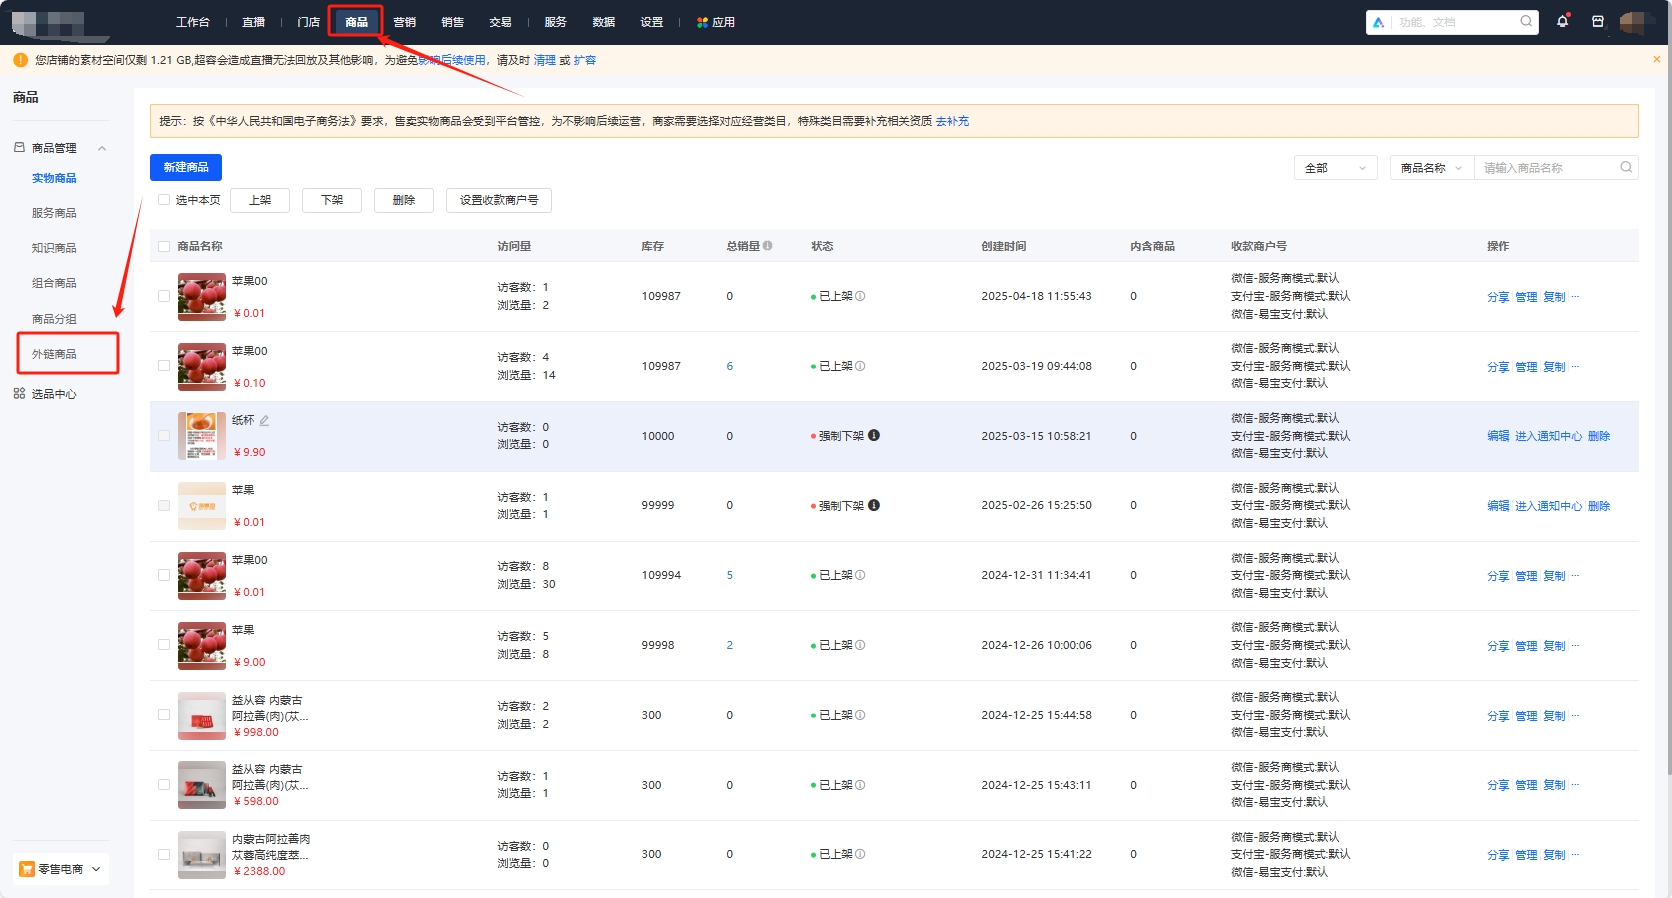The image size is (1672, 898).
Task: Click the shop storefront icon in header
Action: click(1598, 21)
